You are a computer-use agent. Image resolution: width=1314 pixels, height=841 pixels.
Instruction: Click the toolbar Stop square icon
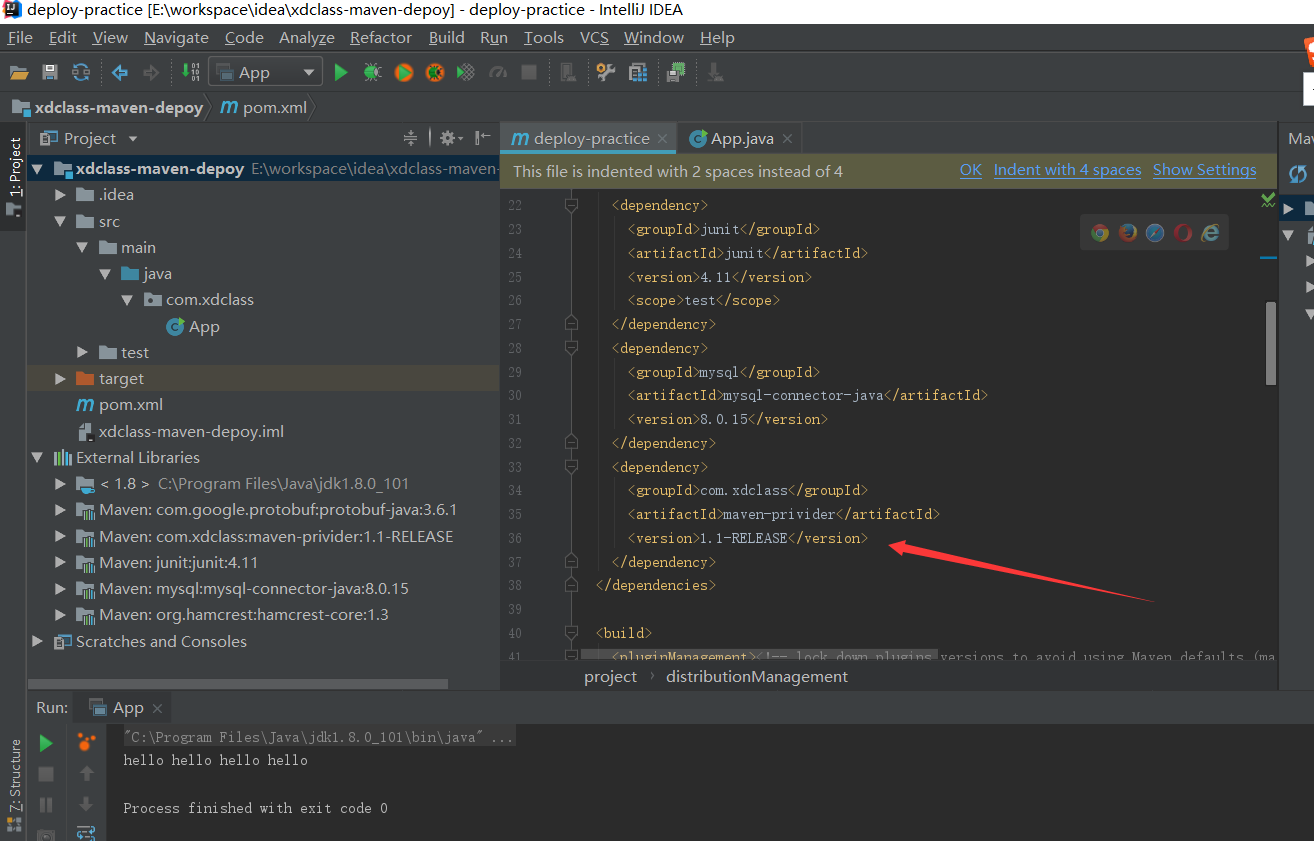pyautogui.click(x=529, y=72)
